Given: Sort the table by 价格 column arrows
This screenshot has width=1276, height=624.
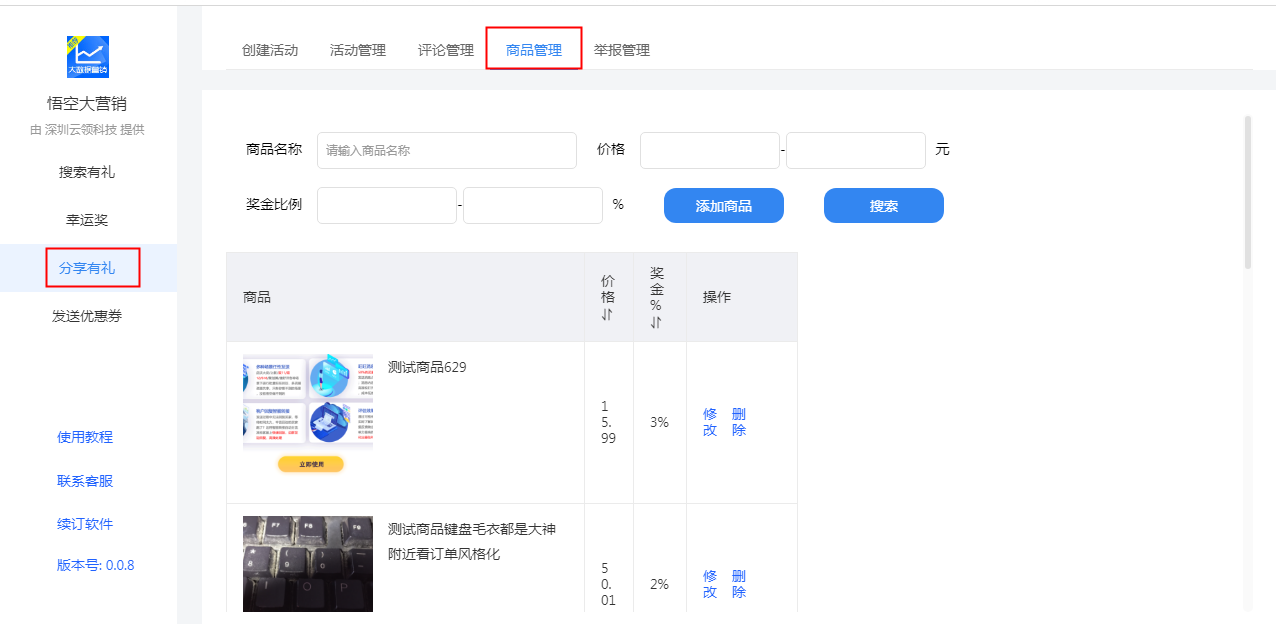Looking at the screenshot, I should pos(607,315).
